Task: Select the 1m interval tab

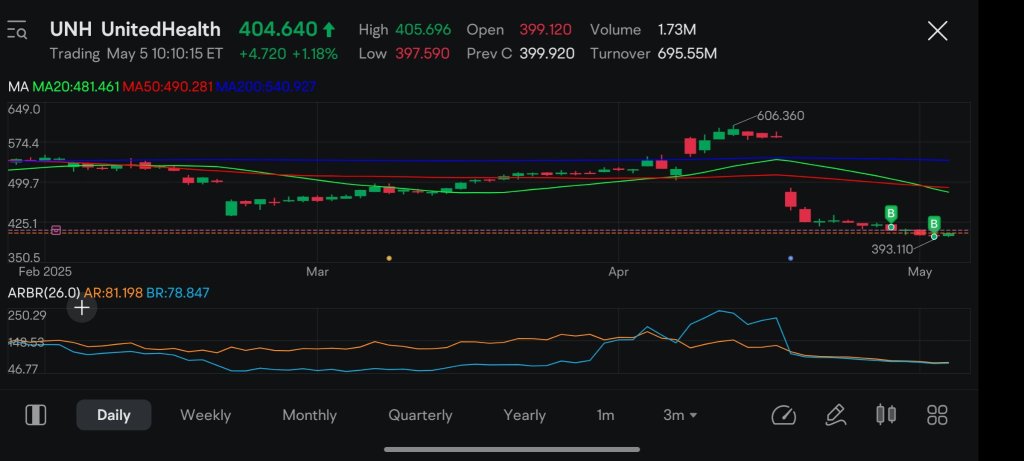Action: coord(605,415)
